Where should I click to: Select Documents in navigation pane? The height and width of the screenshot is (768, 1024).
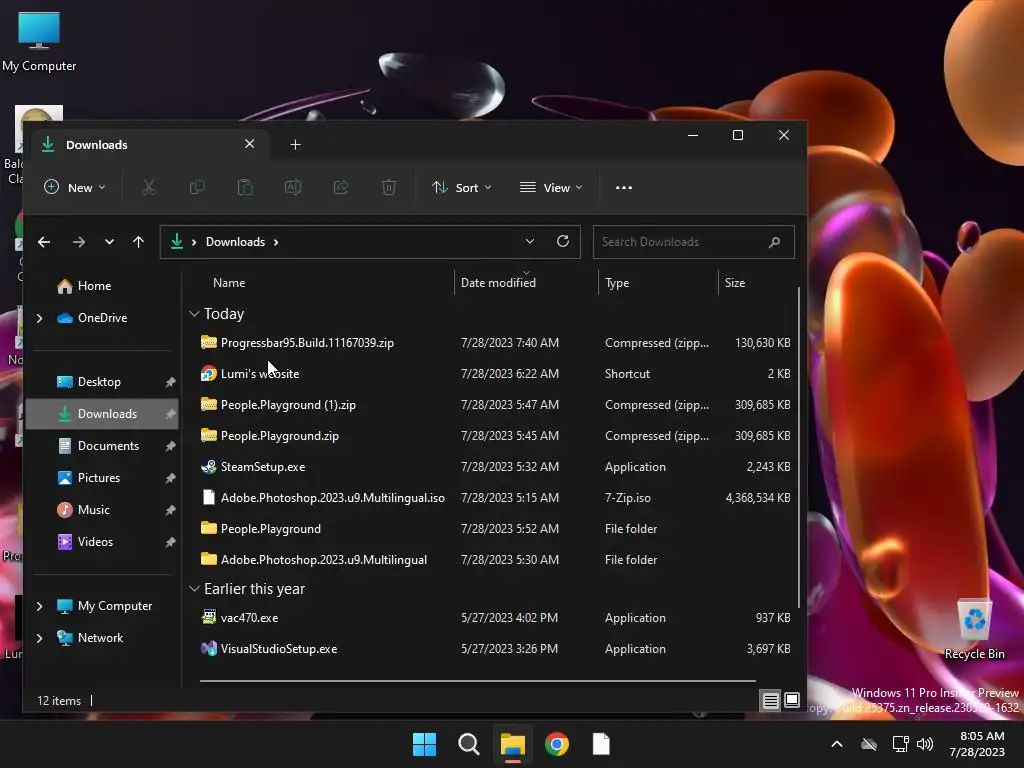tap(102, 445)
